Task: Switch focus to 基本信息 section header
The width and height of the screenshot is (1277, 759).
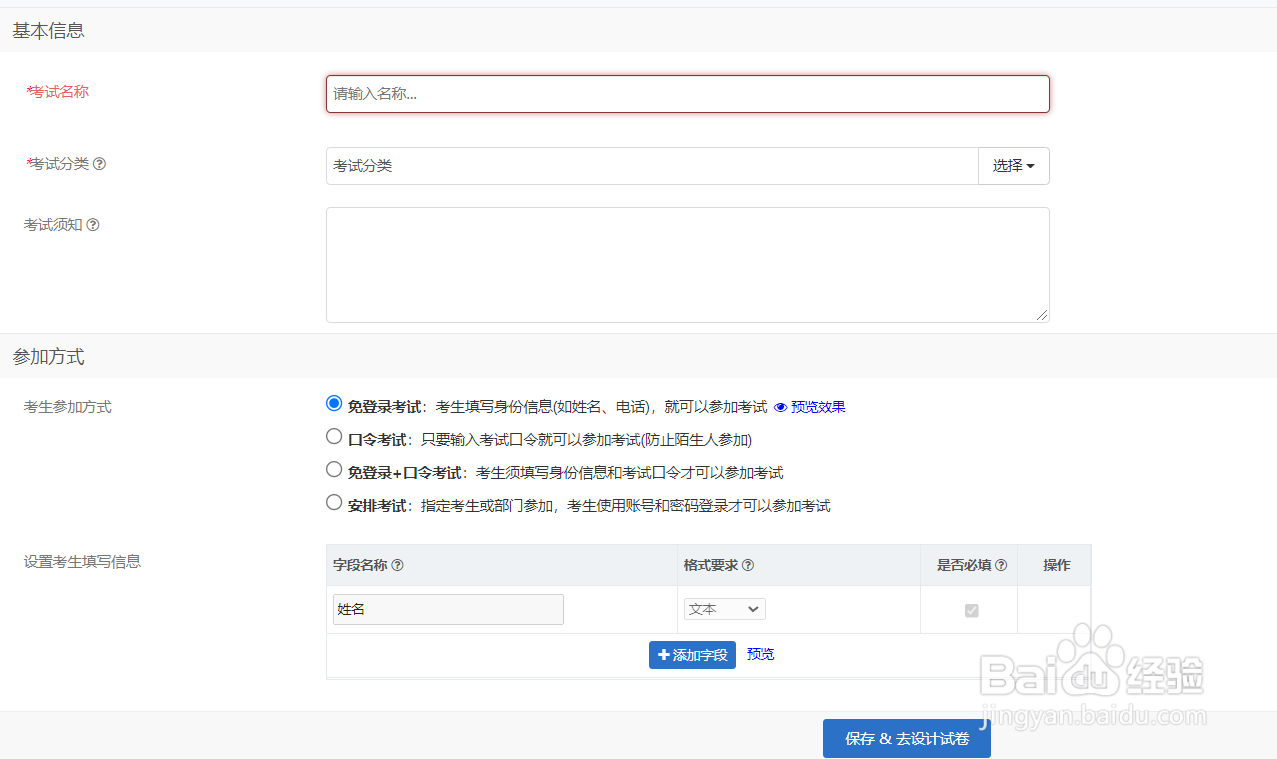Action: [x=47, y=30]
